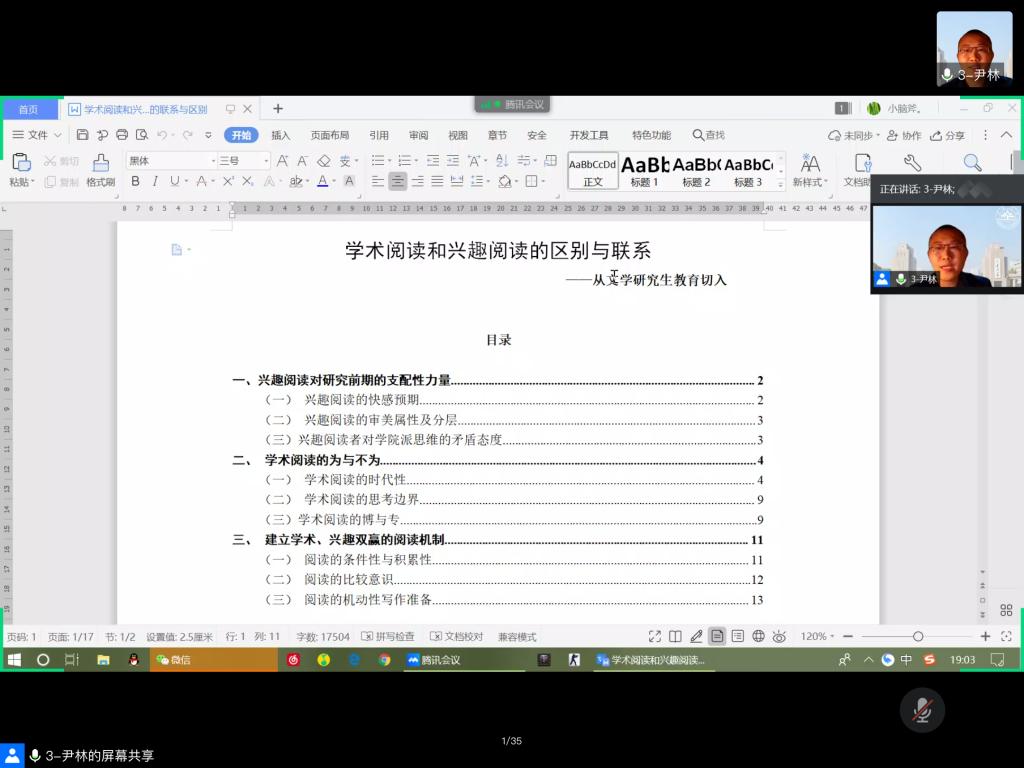Screen dimensions: 1024x768
Task: Click the fullscreen icon in the status bar
Action: [655, 636]
